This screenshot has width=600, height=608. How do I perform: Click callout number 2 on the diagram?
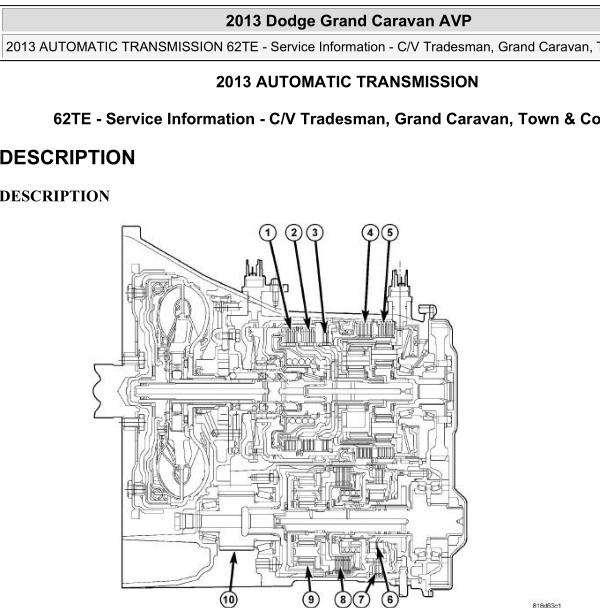[x=294, y=233]
